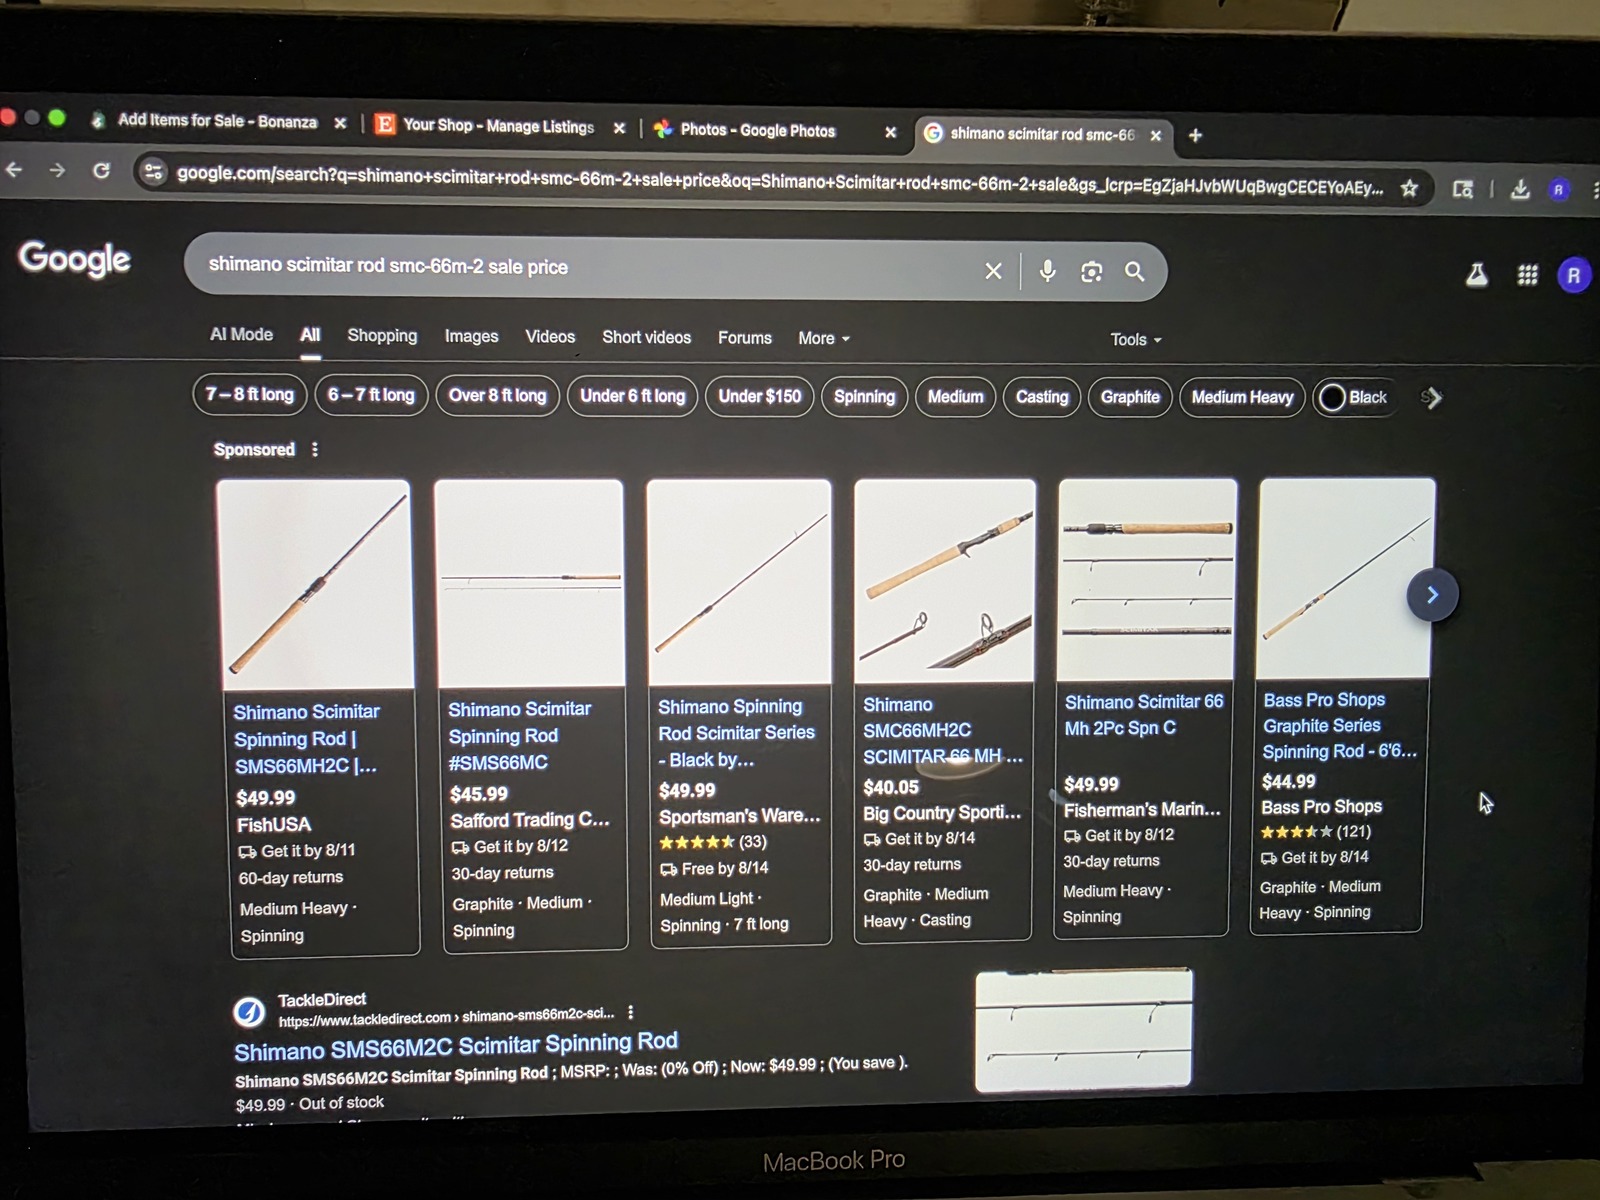Open TackleDirect Shimano SMS66M2C result title
The height and width of the screenshot is (1200, 1600).
coord(456,1046)
